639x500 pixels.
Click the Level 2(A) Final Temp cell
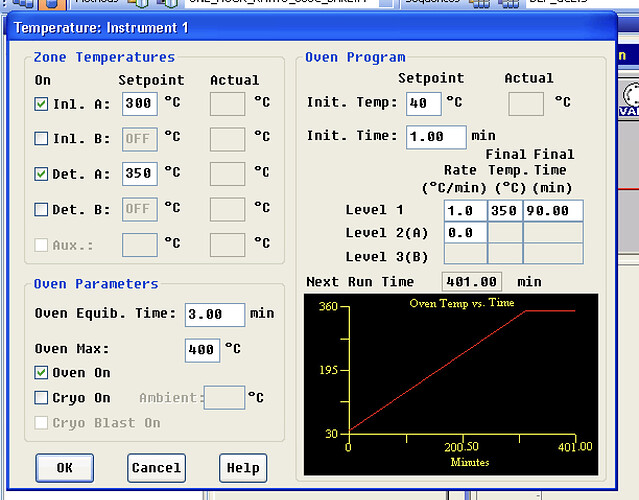coord(505,233)
